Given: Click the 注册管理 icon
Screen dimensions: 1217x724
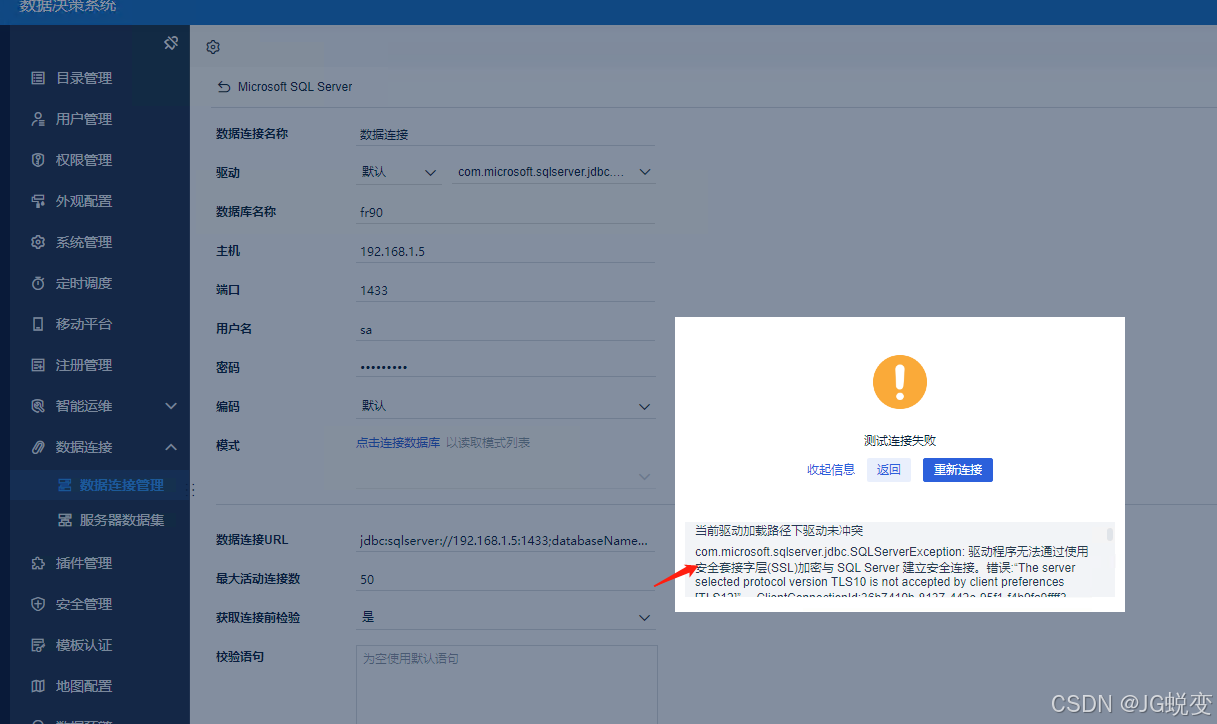Looking at the screenshot, I should (x=38, y=365).
